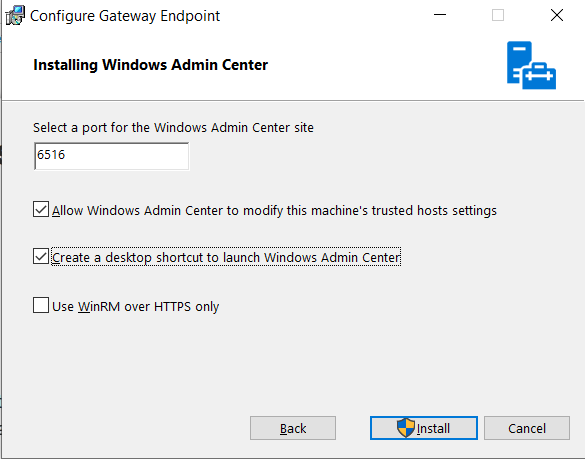Image resolution: width=585 pixels, height=459 pixels.
Task: Start installation with the Install button
Action: (424, 428)
